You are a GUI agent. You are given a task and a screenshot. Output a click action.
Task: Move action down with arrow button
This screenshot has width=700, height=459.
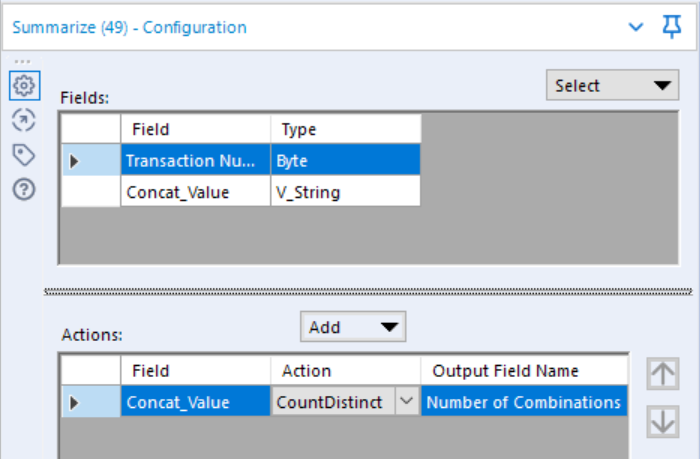click(x=663, y=422)
